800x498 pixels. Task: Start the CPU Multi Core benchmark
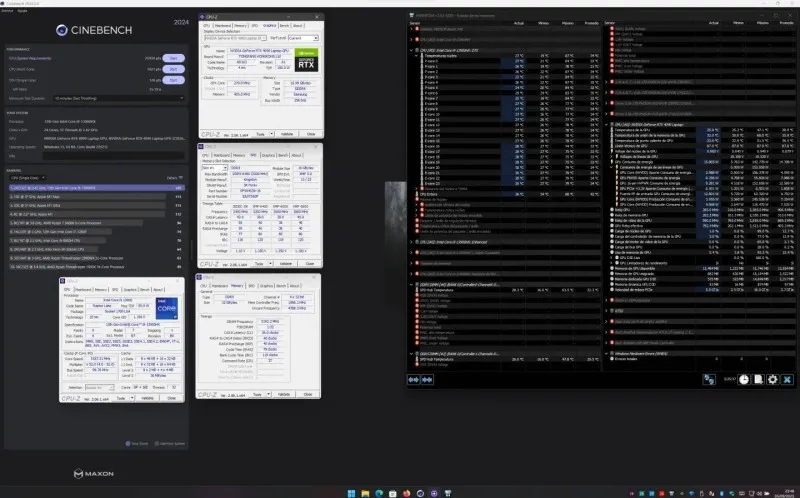point(173,69)
